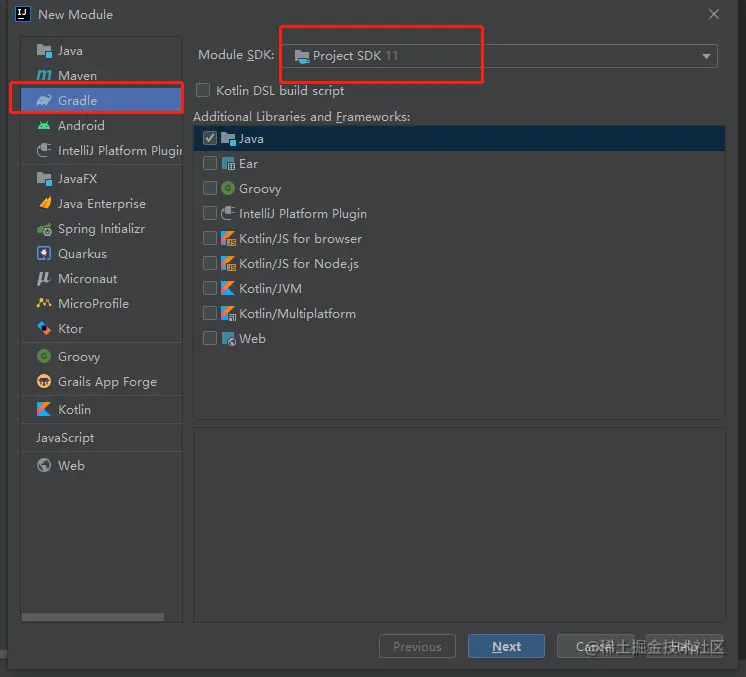This screenshot has height=677, width=746.
Task: Click the MicroProfile icon
Action: pos(44,303)
